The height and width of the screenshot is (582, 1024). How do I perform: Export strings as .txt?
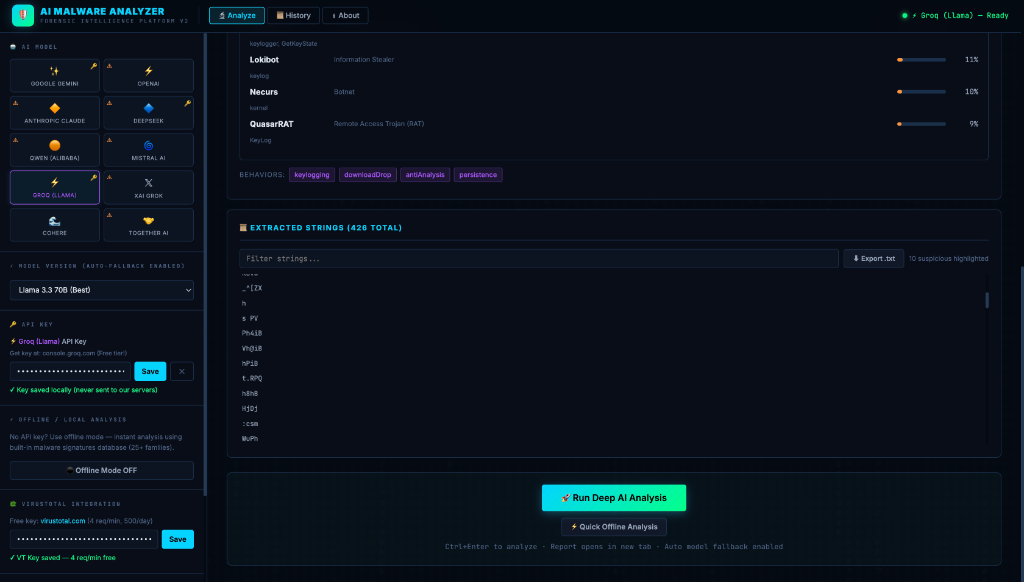(873, 259)
